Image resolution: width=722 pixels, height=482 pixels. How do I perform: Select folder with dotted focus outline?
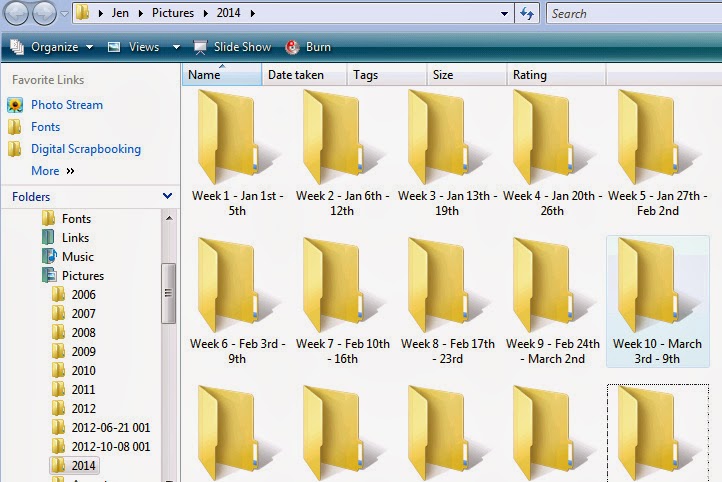[x=658, y=433]
